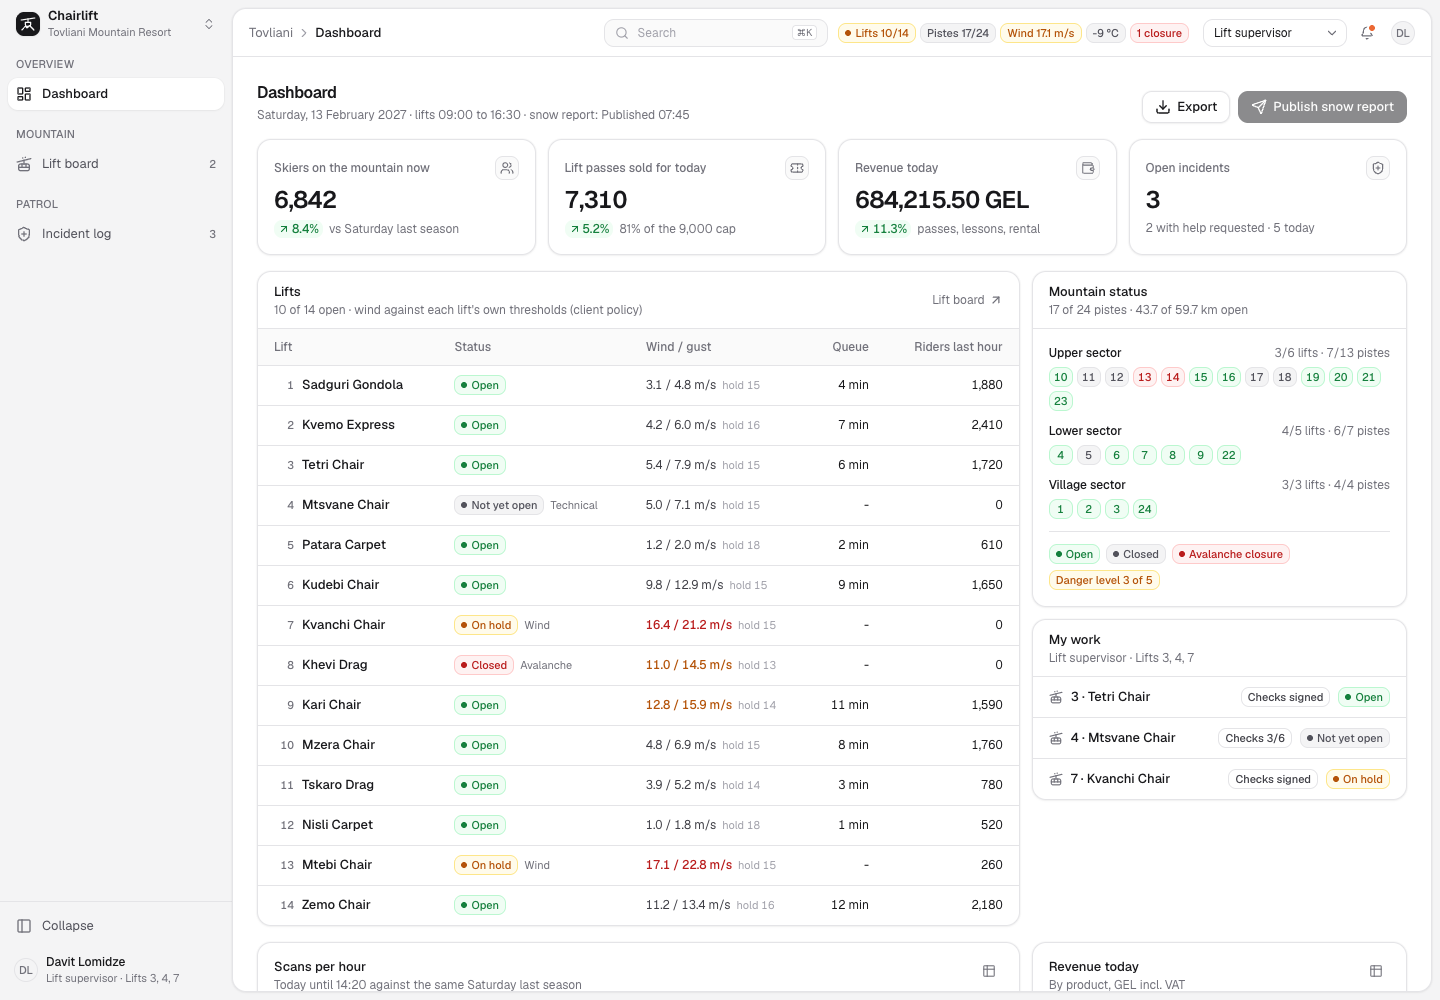Screen dimensions: 1440x1000
Task: Click the Closed legend chip in Mountain status
Action: point(1135,554)
